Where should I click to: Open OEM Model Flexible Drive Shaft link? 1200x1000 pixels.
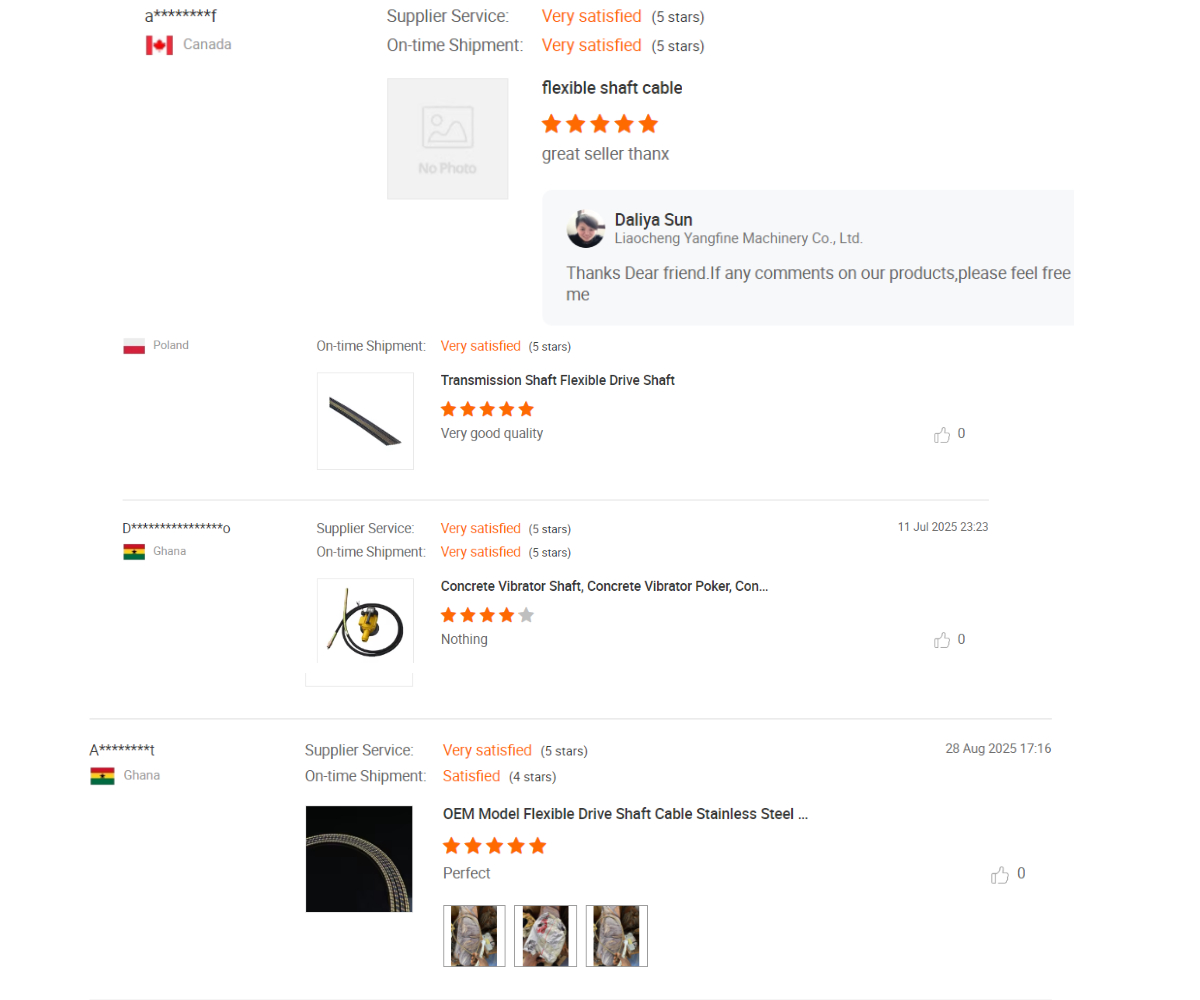[625, 814]
